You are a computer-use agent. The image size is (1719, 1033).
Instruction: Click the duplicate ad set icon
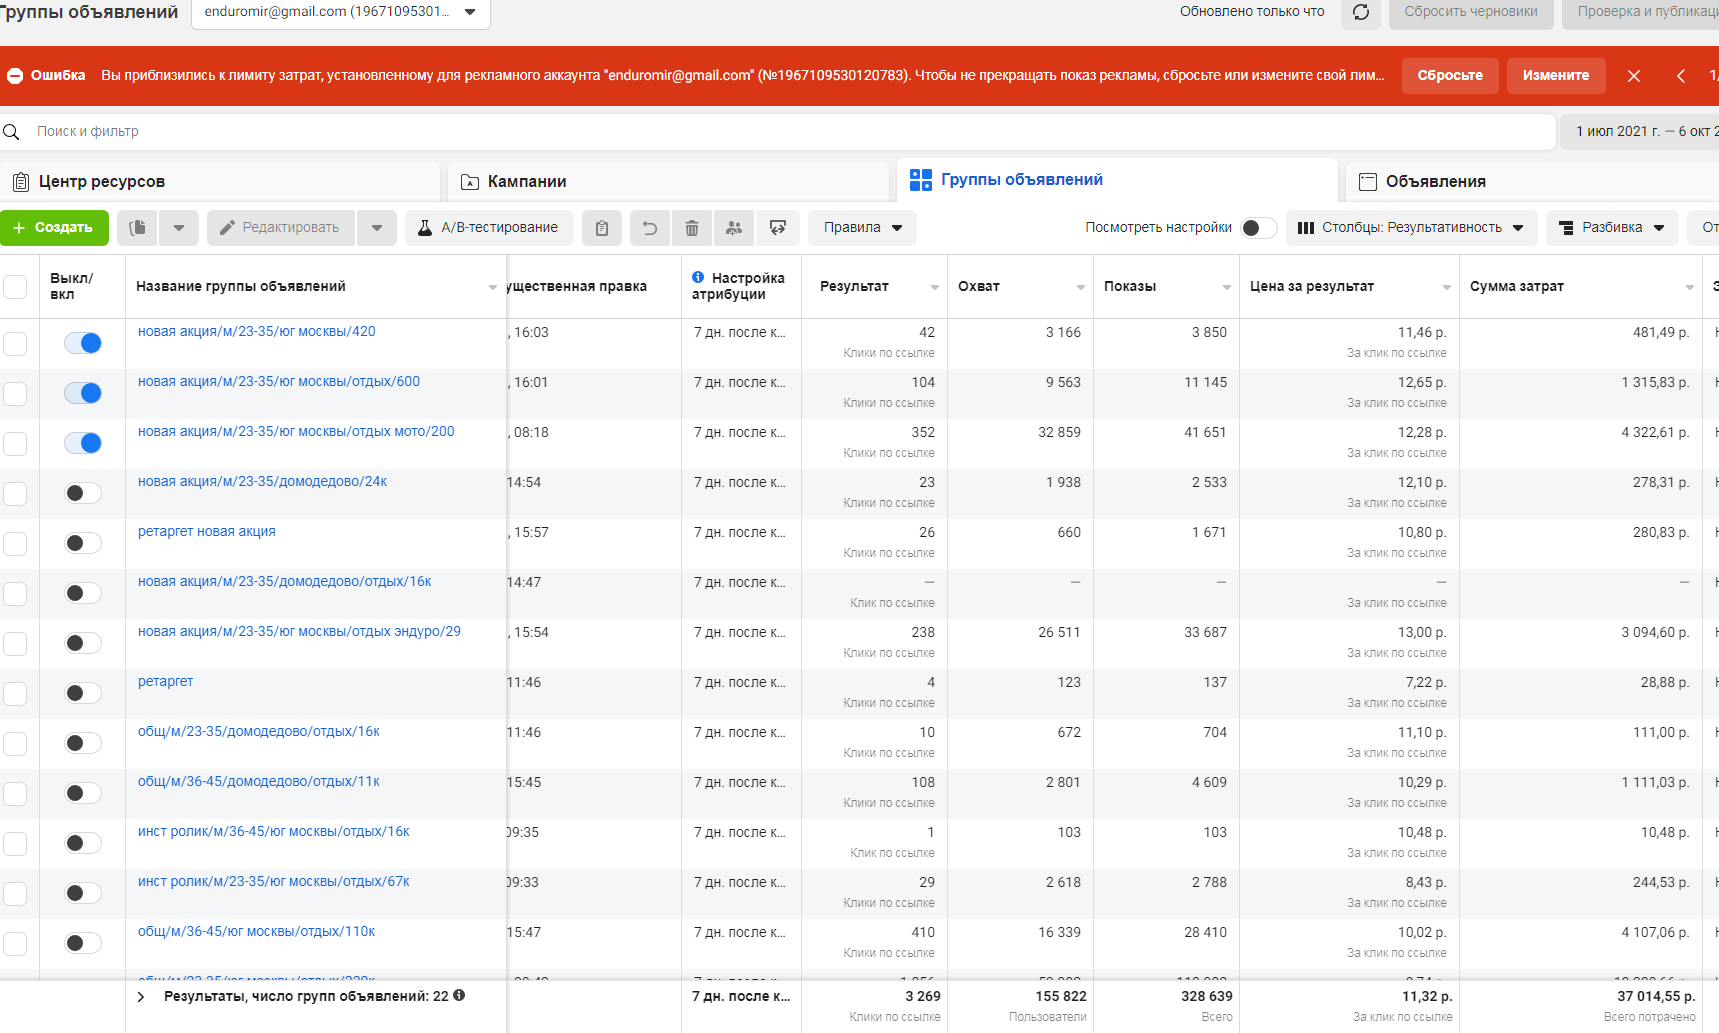[138, 228]
